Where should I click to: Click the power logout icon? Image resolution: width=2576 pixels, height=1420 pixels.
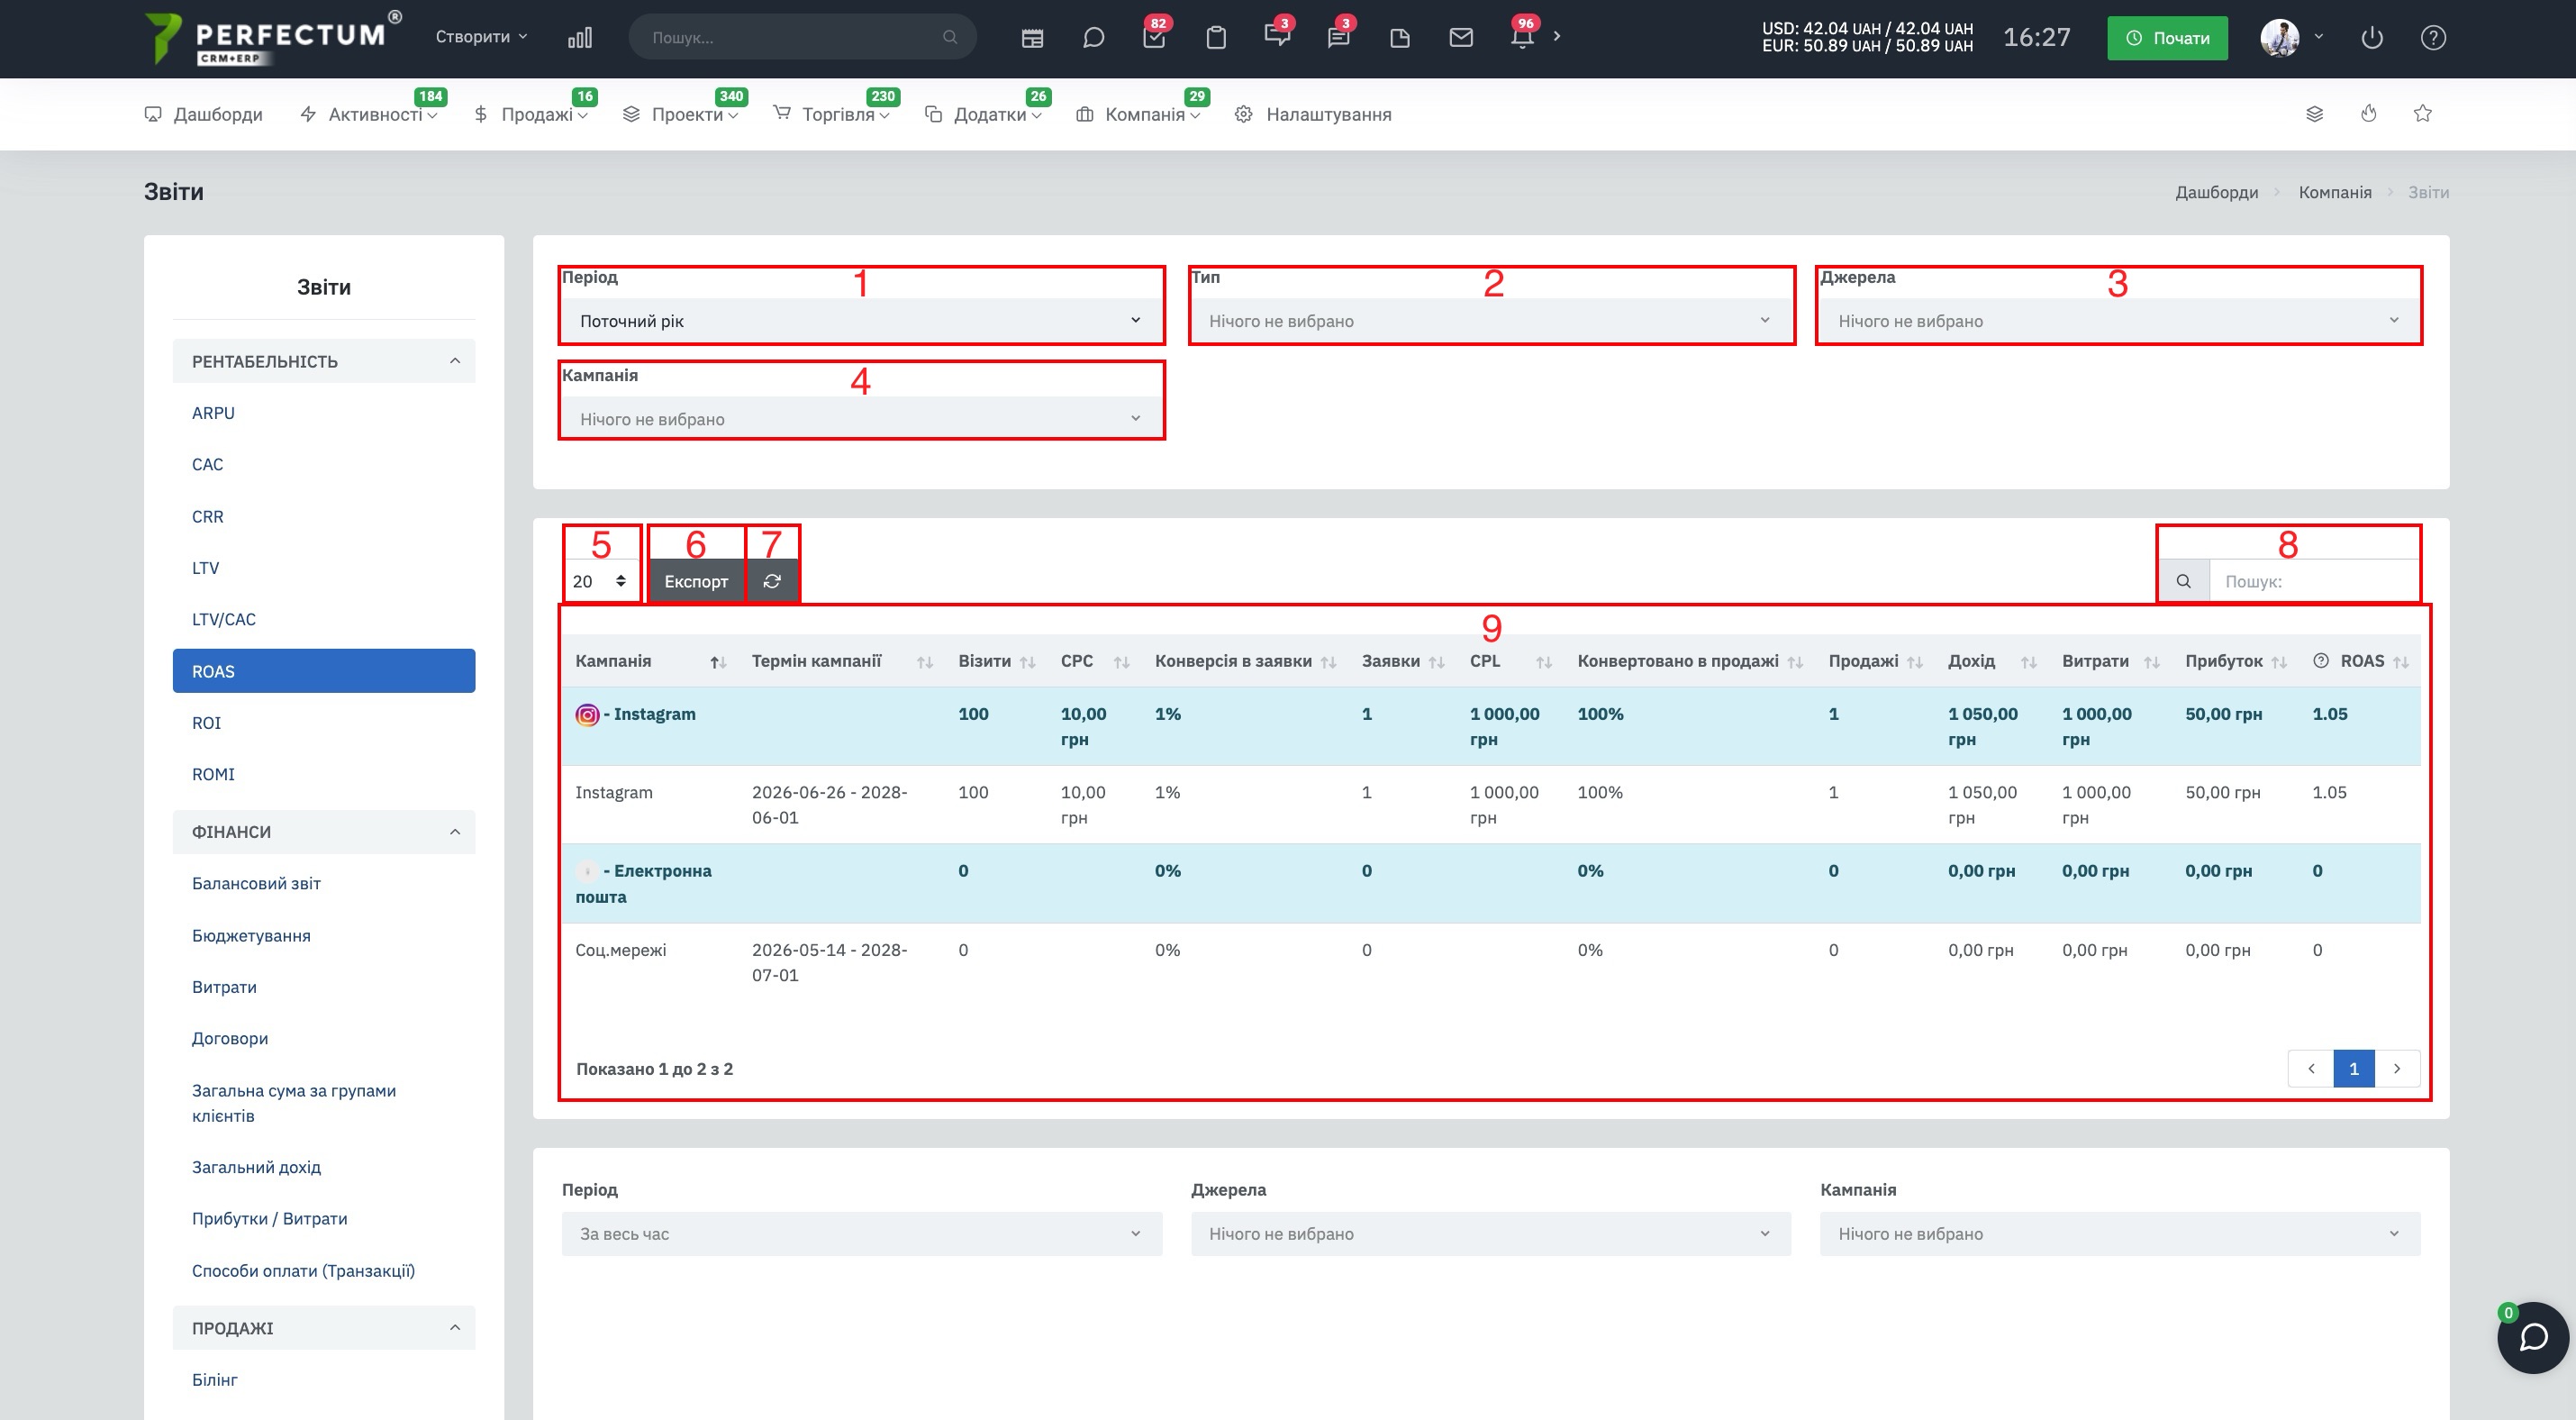2372,38
